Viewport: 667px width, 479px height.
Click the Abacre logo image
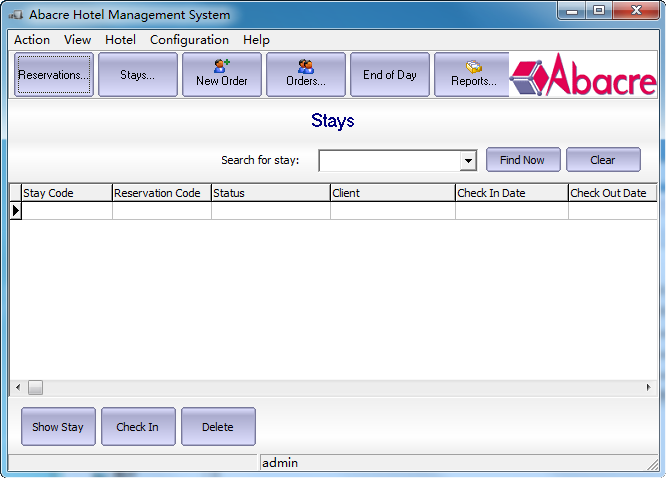(x=583, y=75)
